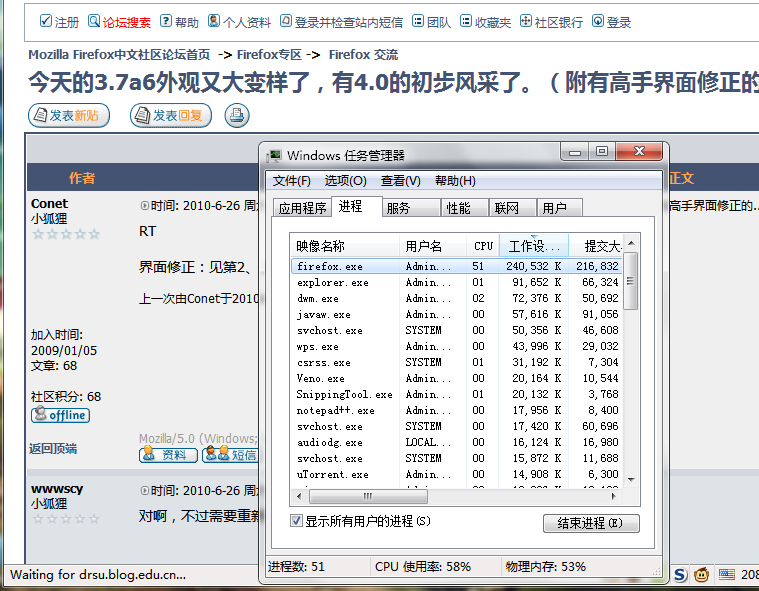759x591 pixels.
Task: Send Conet a message (短信) button
Action: tap(230, 455)
